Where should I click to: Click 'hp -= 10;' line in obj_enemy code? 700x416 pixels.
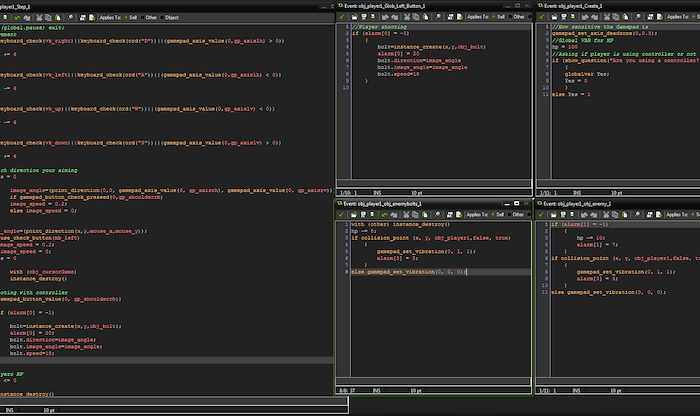click(591, 238)
